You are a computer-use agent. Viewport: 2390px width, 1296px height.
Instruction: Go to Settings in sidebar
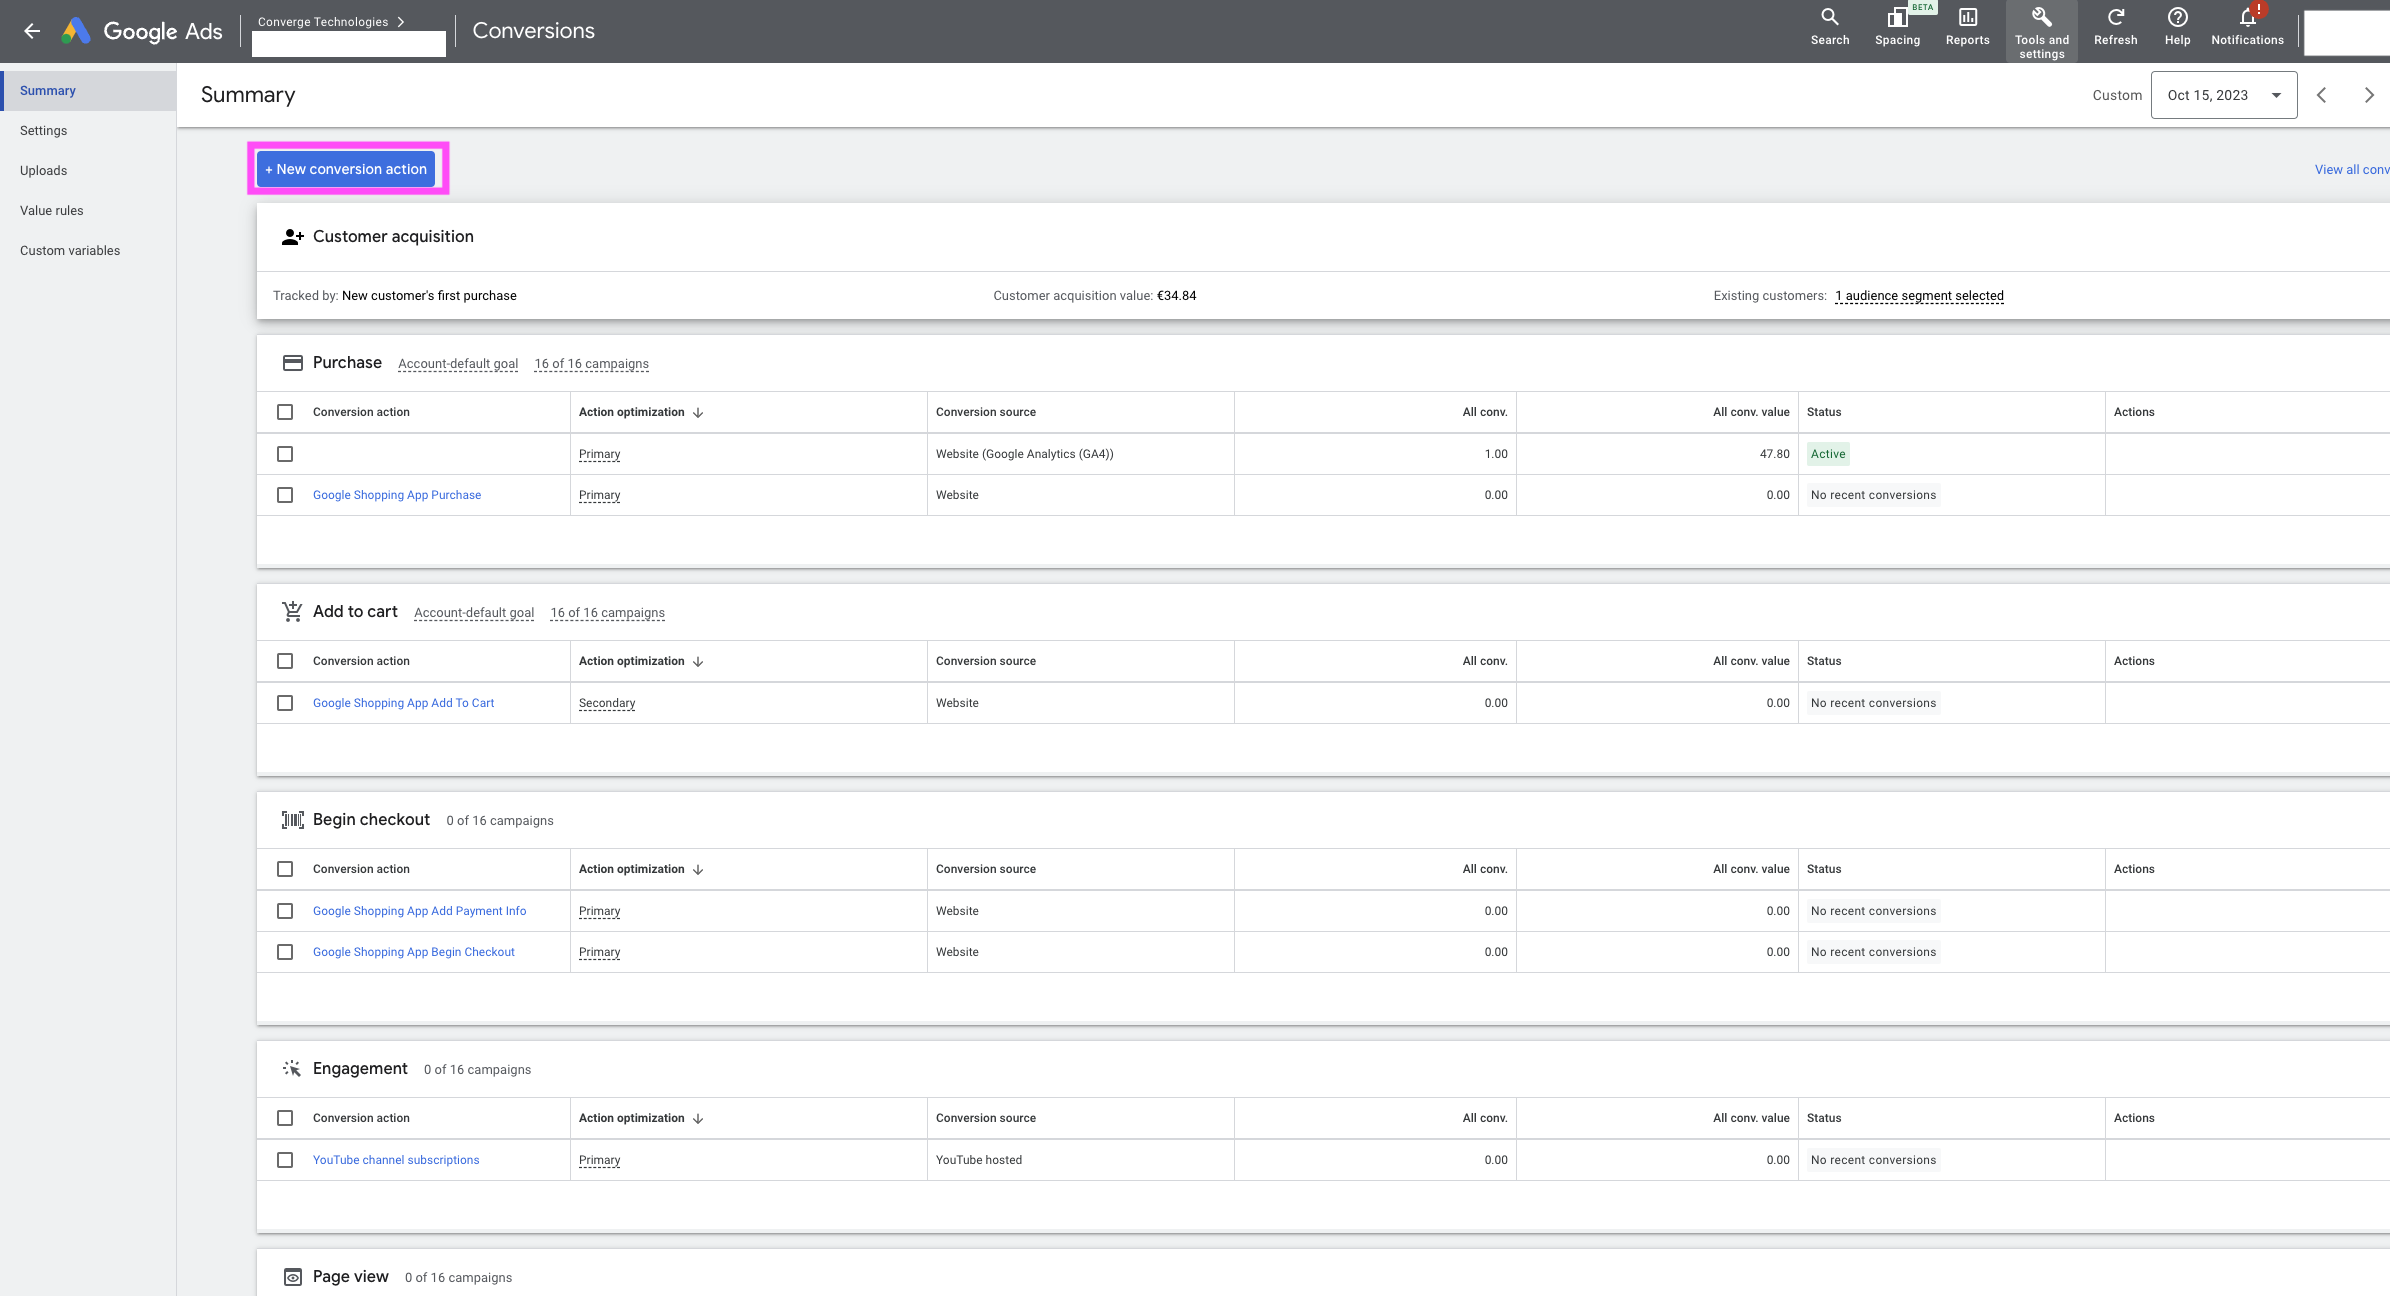pyautogui.click(x=44, y=131)
